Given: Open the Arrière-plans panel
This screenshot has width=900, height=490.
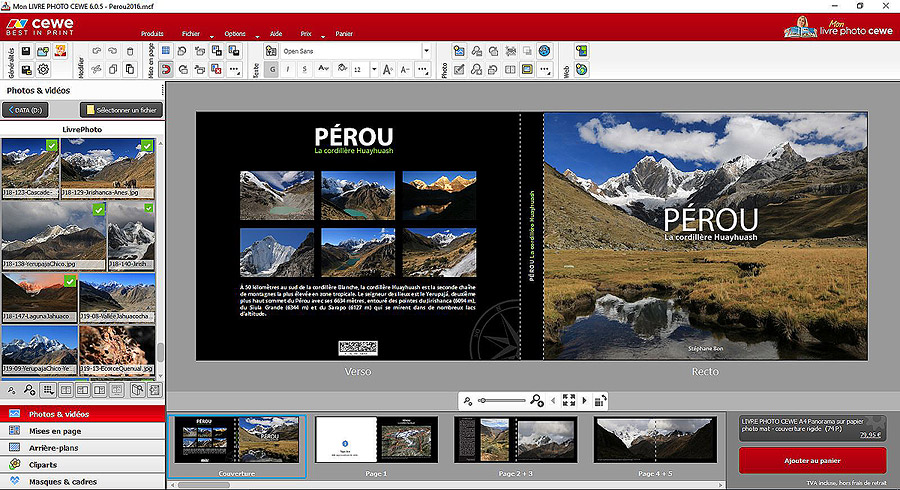Looking at the screenshot, I should point(83,448).
